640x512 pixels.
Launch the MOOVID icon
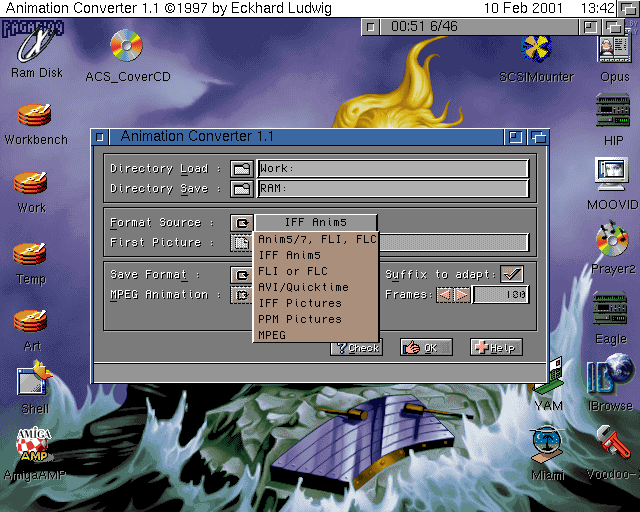pos(611,174)
